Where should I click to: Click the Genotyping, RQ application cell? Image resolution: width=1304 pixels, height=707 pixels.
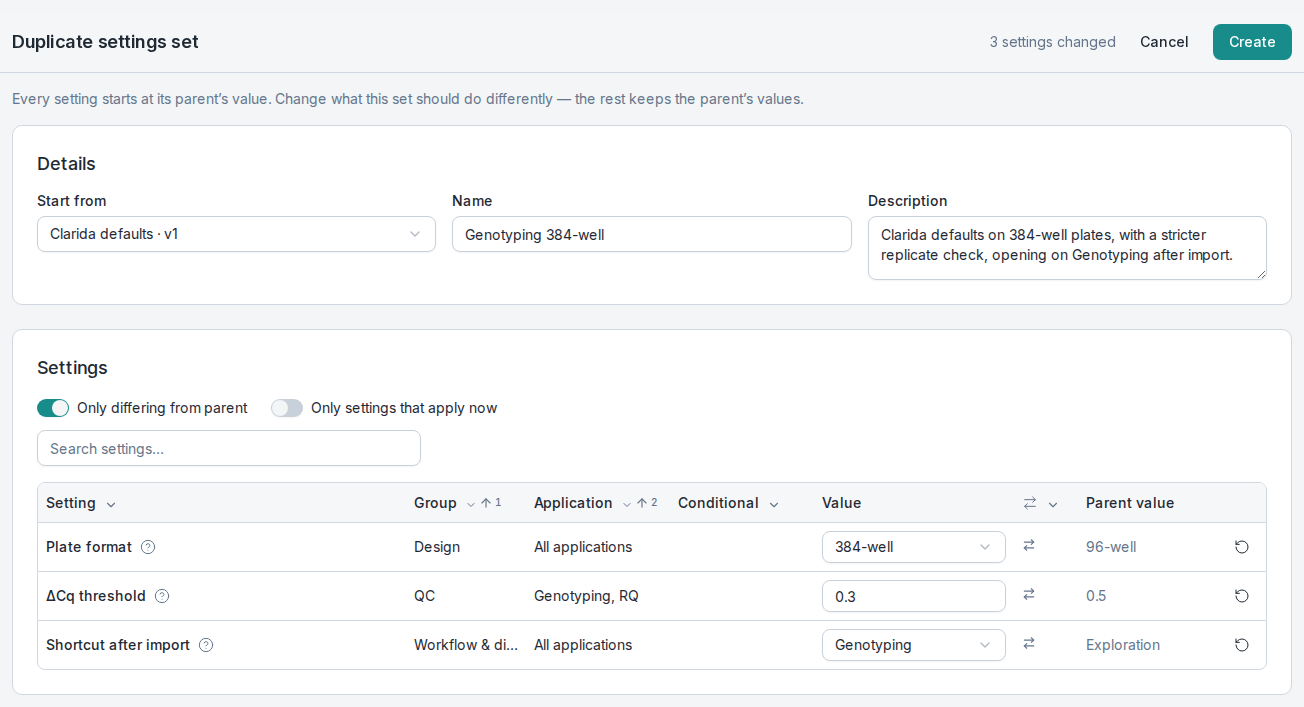pyautogui.click(x=586, y=596)
